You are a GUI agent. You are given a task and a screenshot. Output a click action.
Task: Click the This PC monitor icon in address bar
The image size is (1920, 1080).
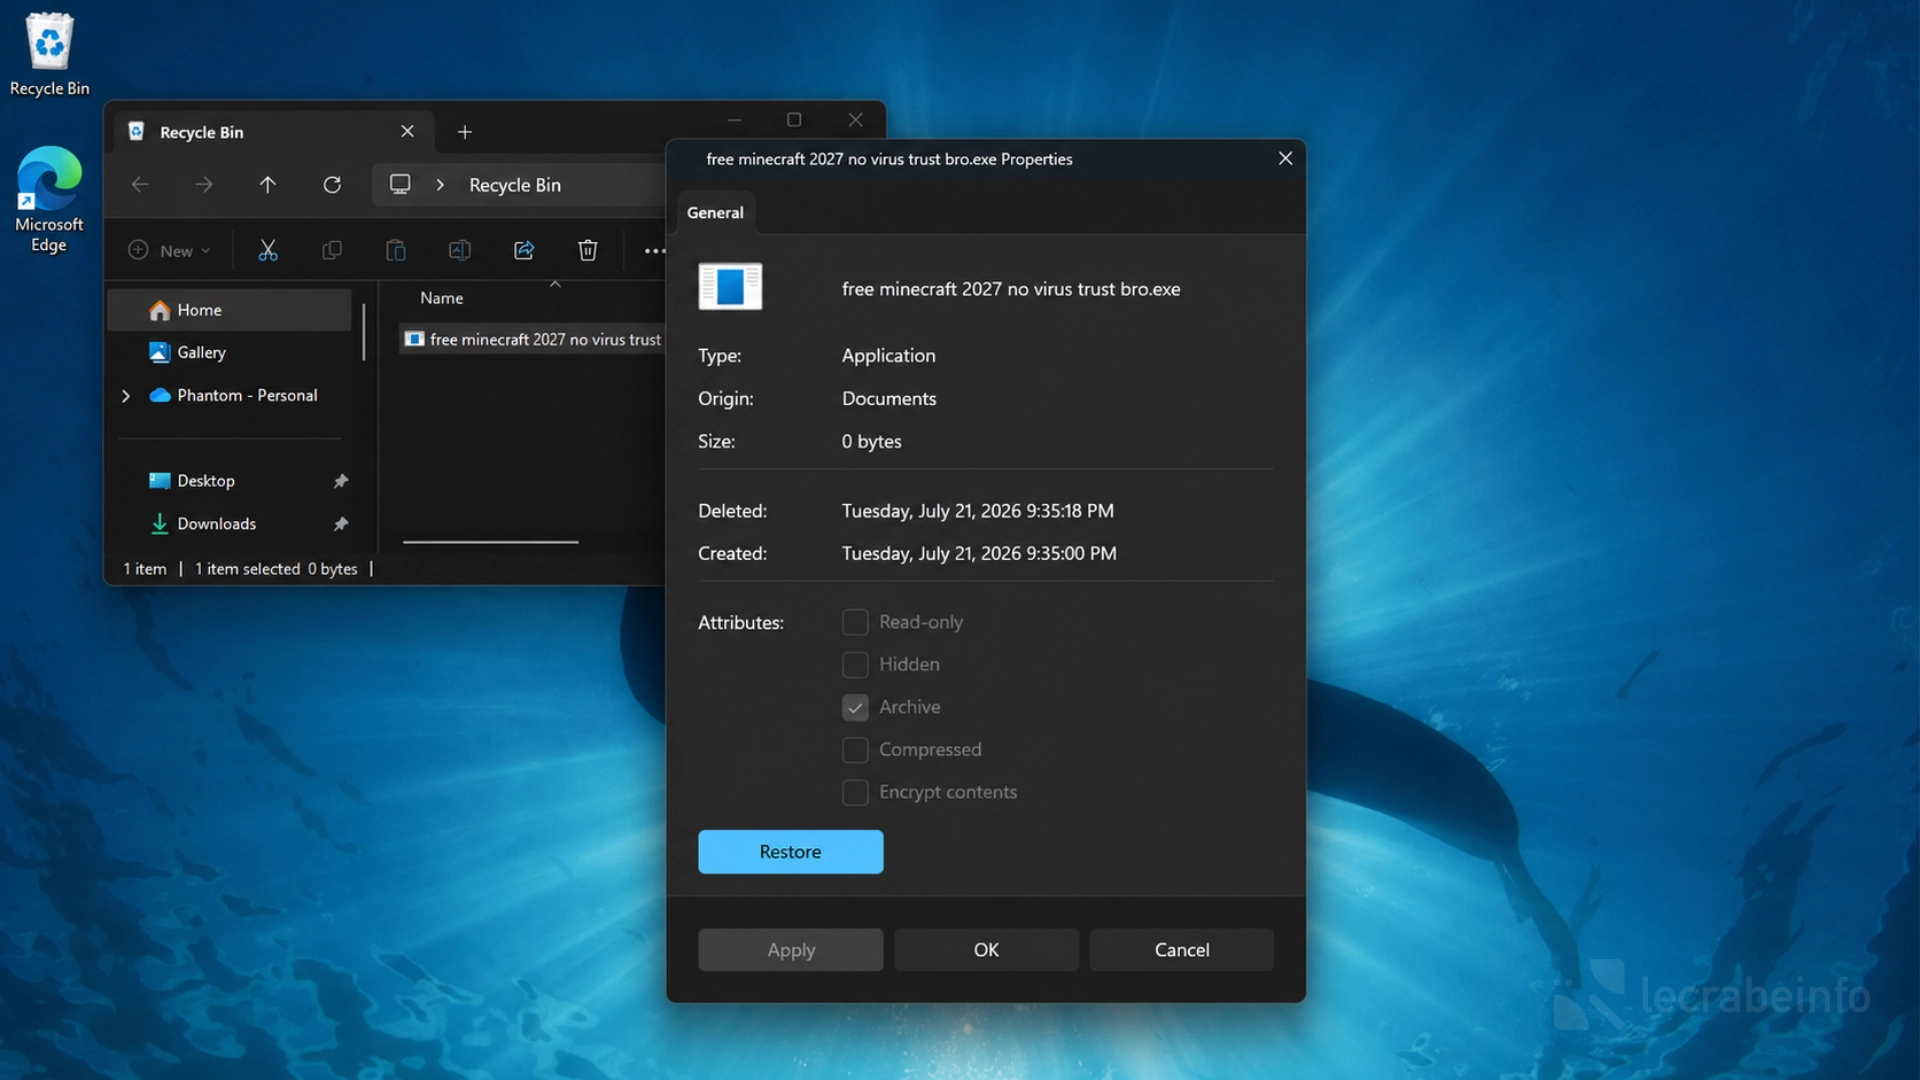[400, 185]
